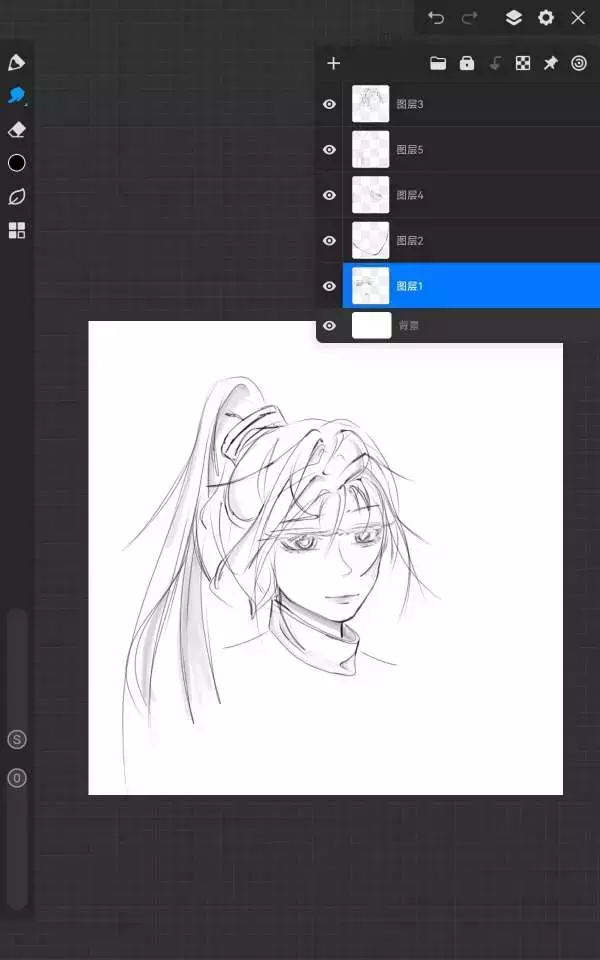This screenshot has height=960, width=600.
Task: Toggle the Layers panel stack icon
Action: tap(513, 18)
